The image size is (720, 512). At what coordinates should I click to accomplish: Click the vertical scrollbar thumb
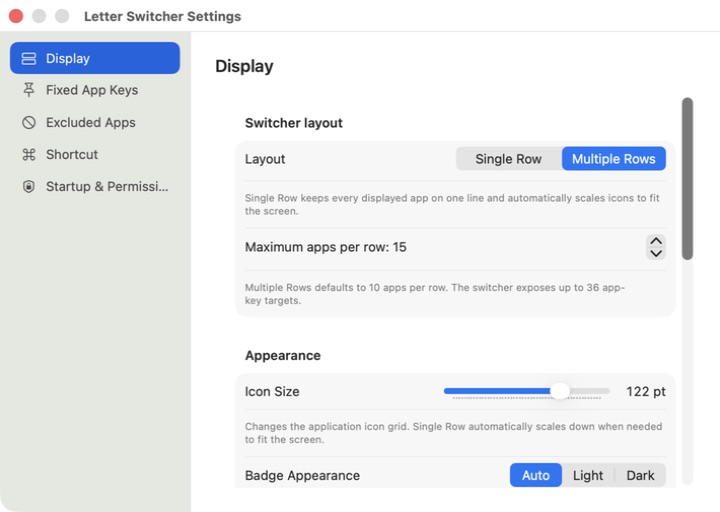tap(687, 179)
